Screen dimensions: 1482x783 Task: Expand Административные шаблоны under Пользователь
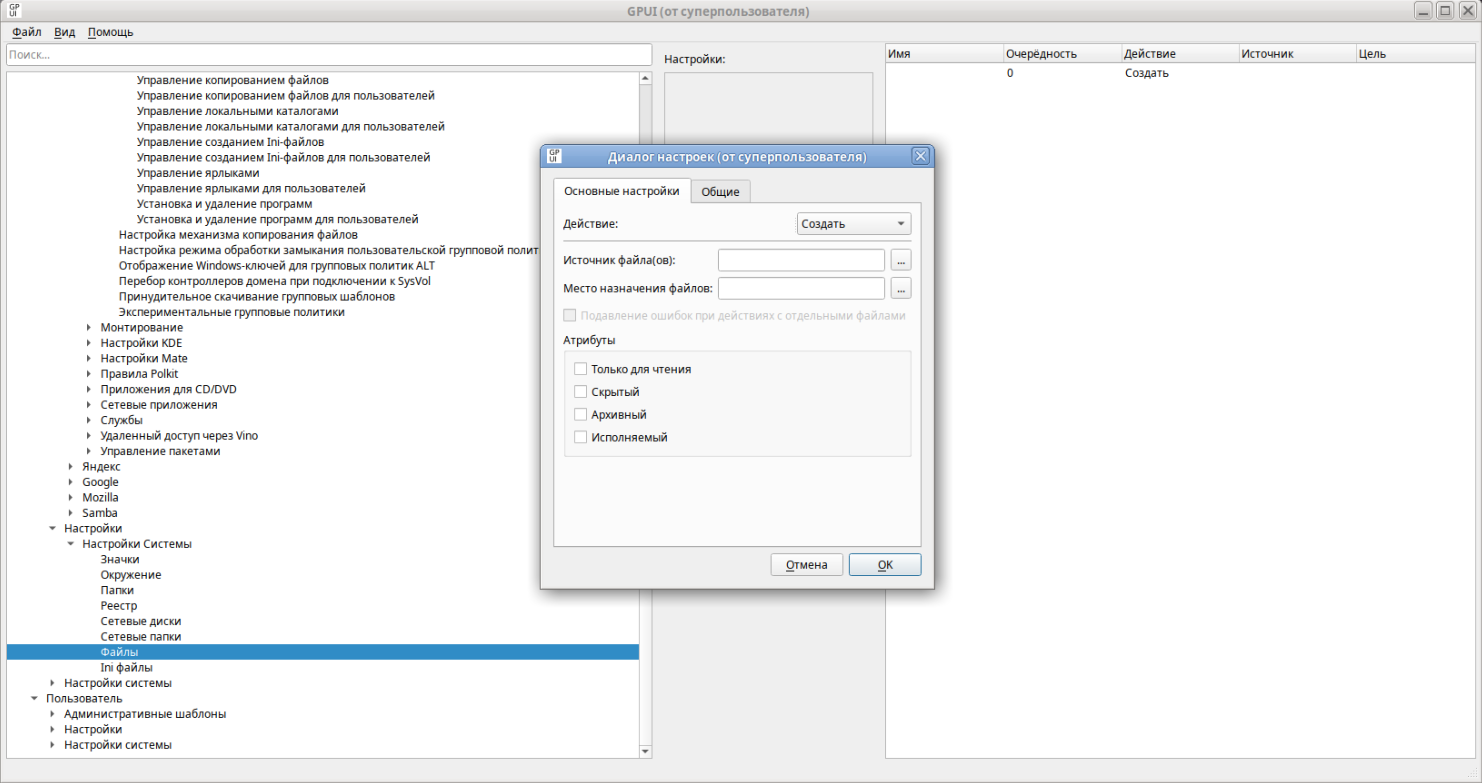point(53,714)
